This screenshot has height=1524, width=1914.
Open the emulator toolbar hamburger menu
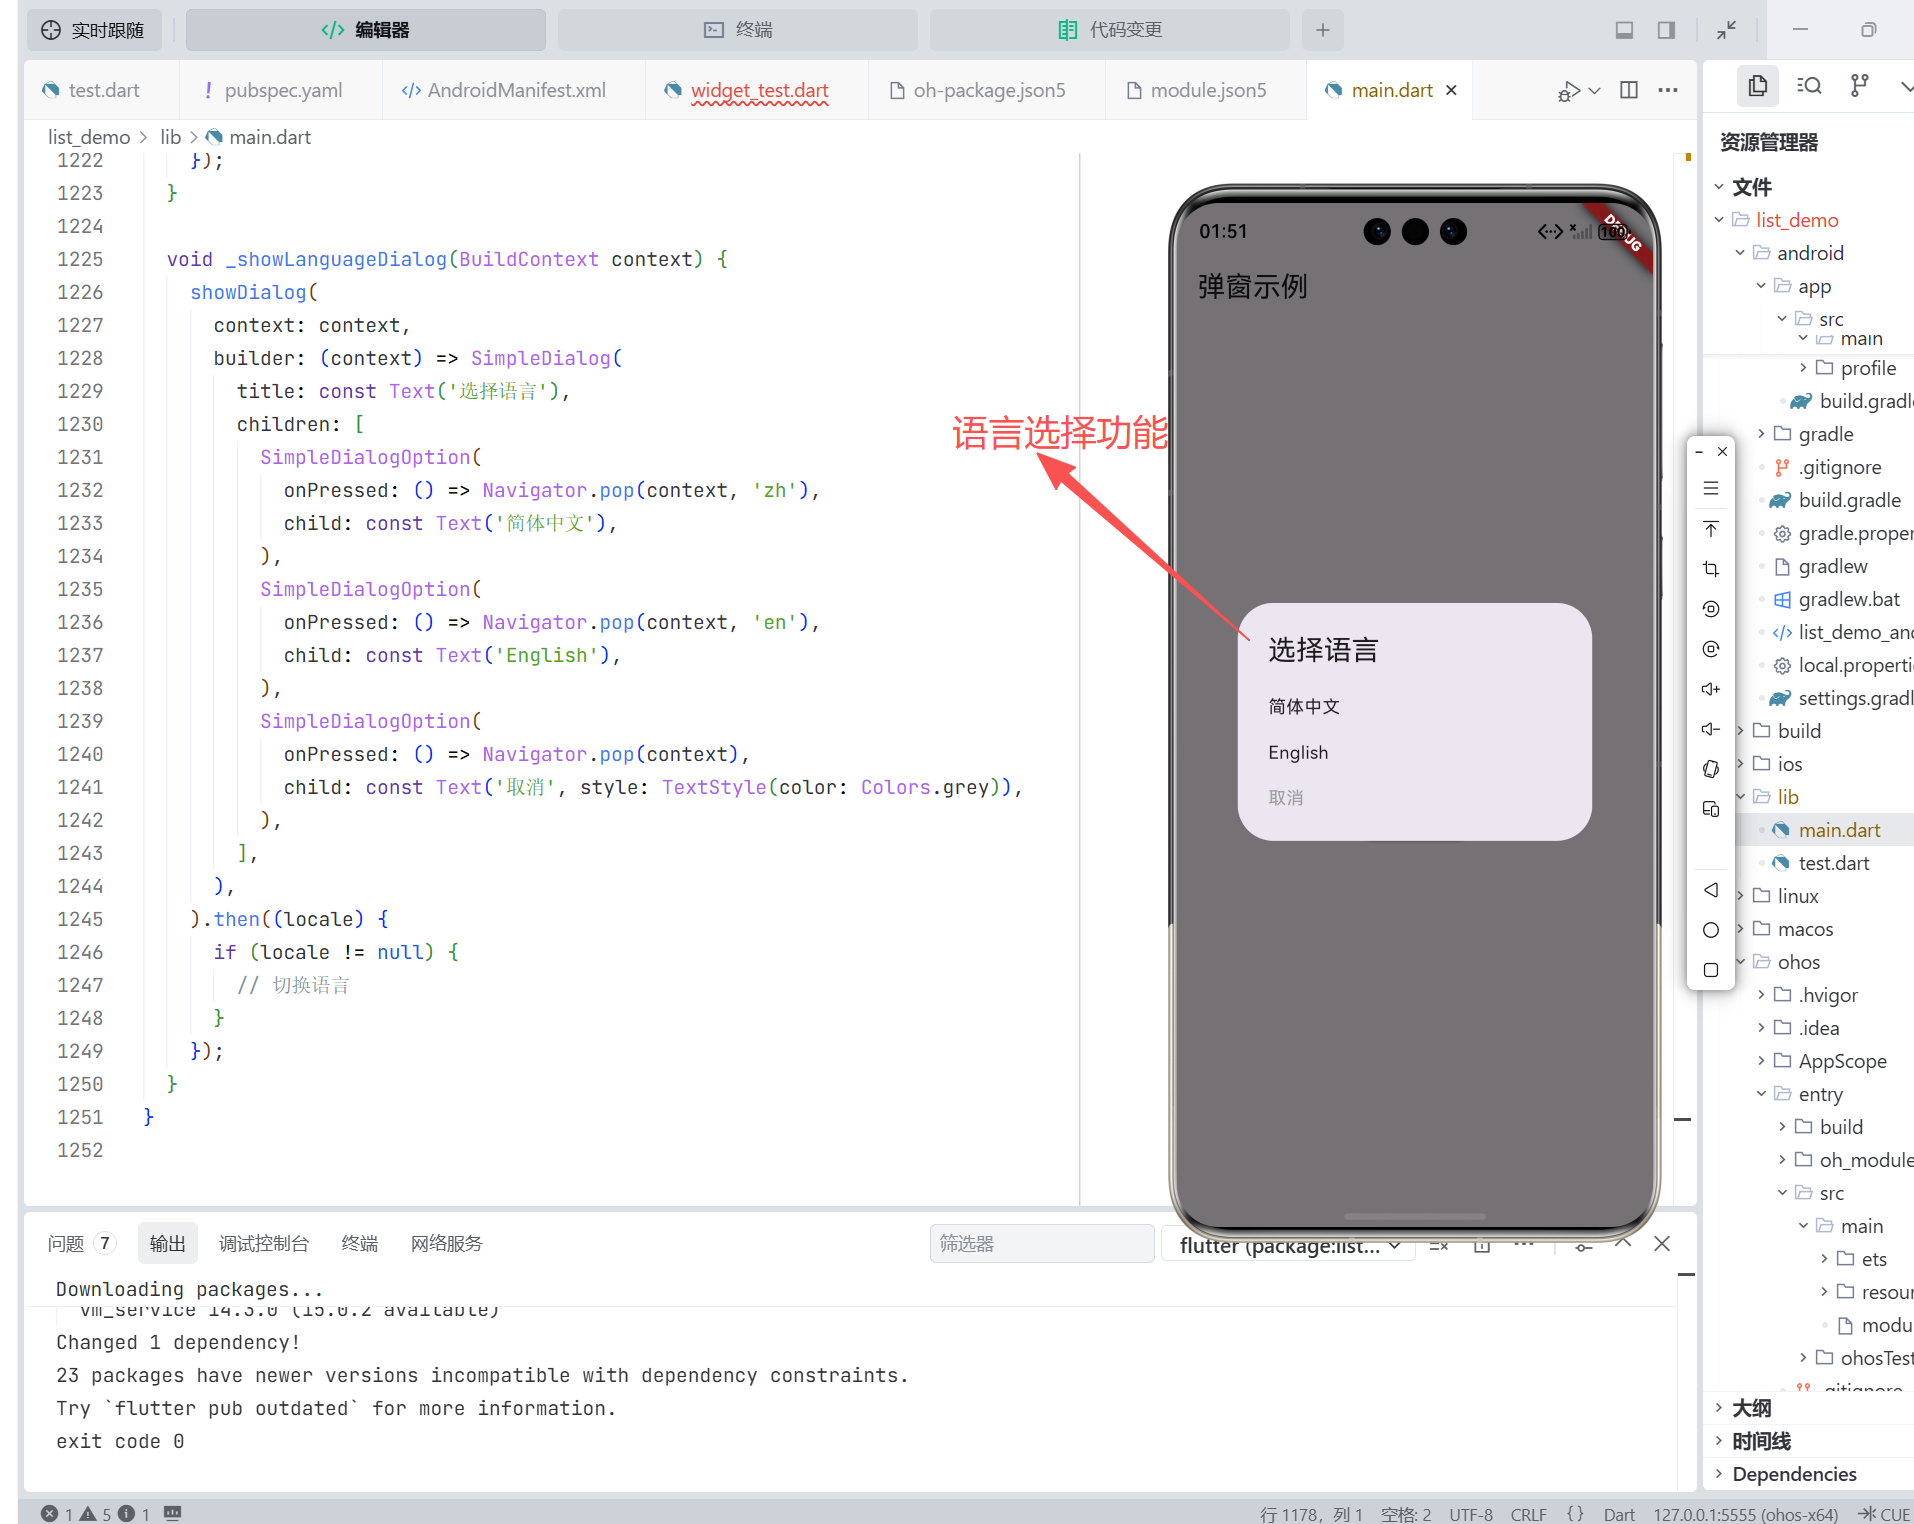[1711, 489]
